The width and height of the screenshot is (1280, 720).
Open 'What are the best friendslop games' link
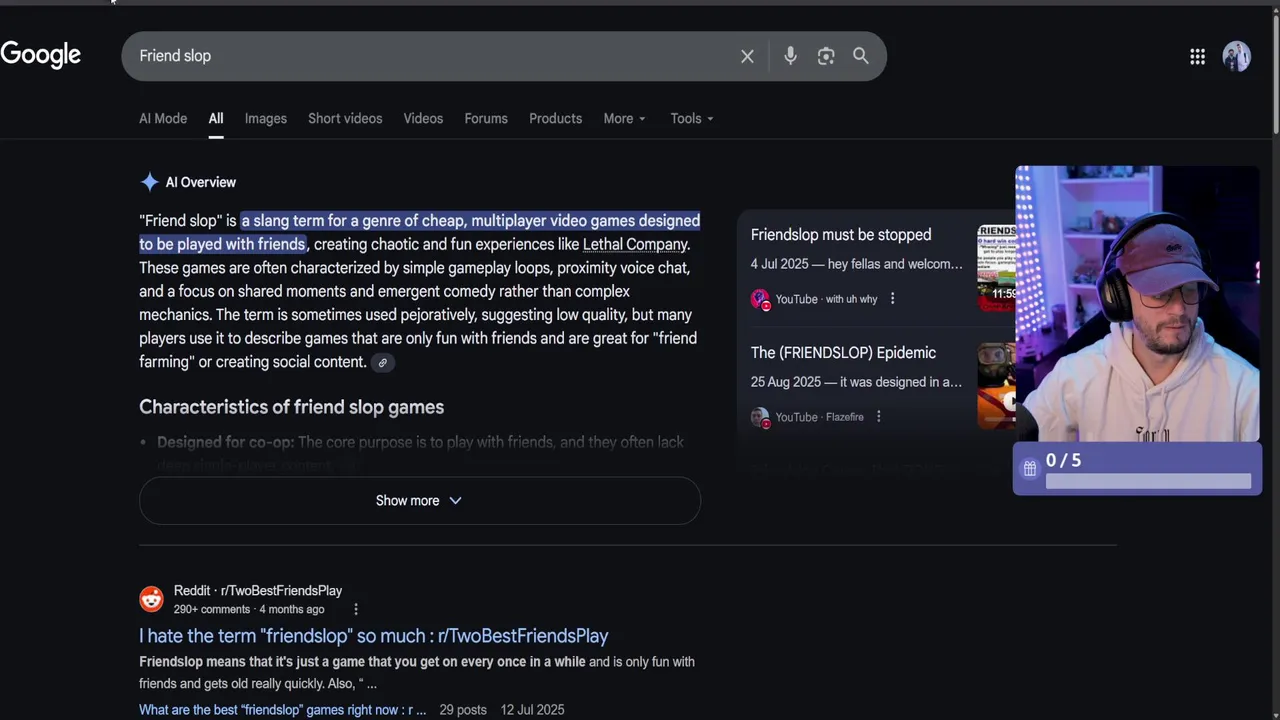click(282, 710)
